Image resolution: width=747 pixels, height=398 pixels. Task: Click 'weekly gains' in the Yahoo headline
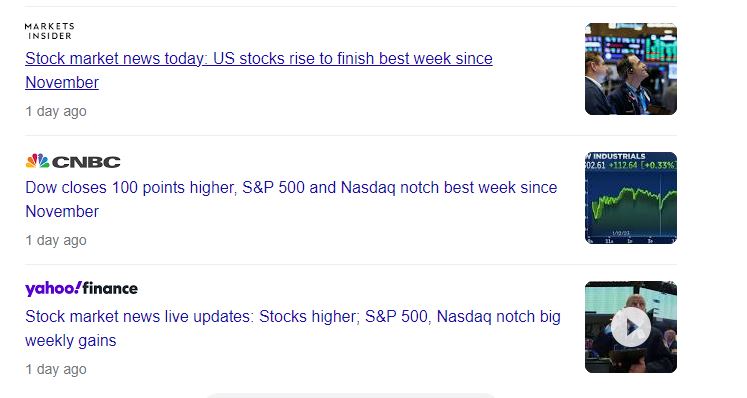click(71, 341)
